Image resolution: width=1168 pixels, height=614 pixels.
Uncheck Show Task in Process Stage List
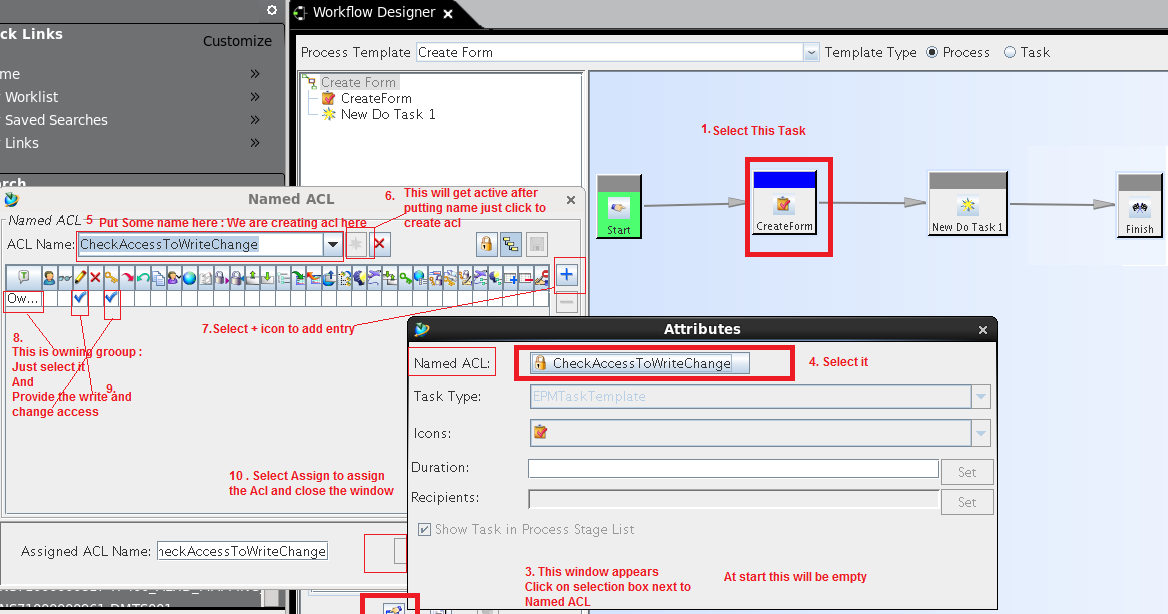tap(424, 529)
